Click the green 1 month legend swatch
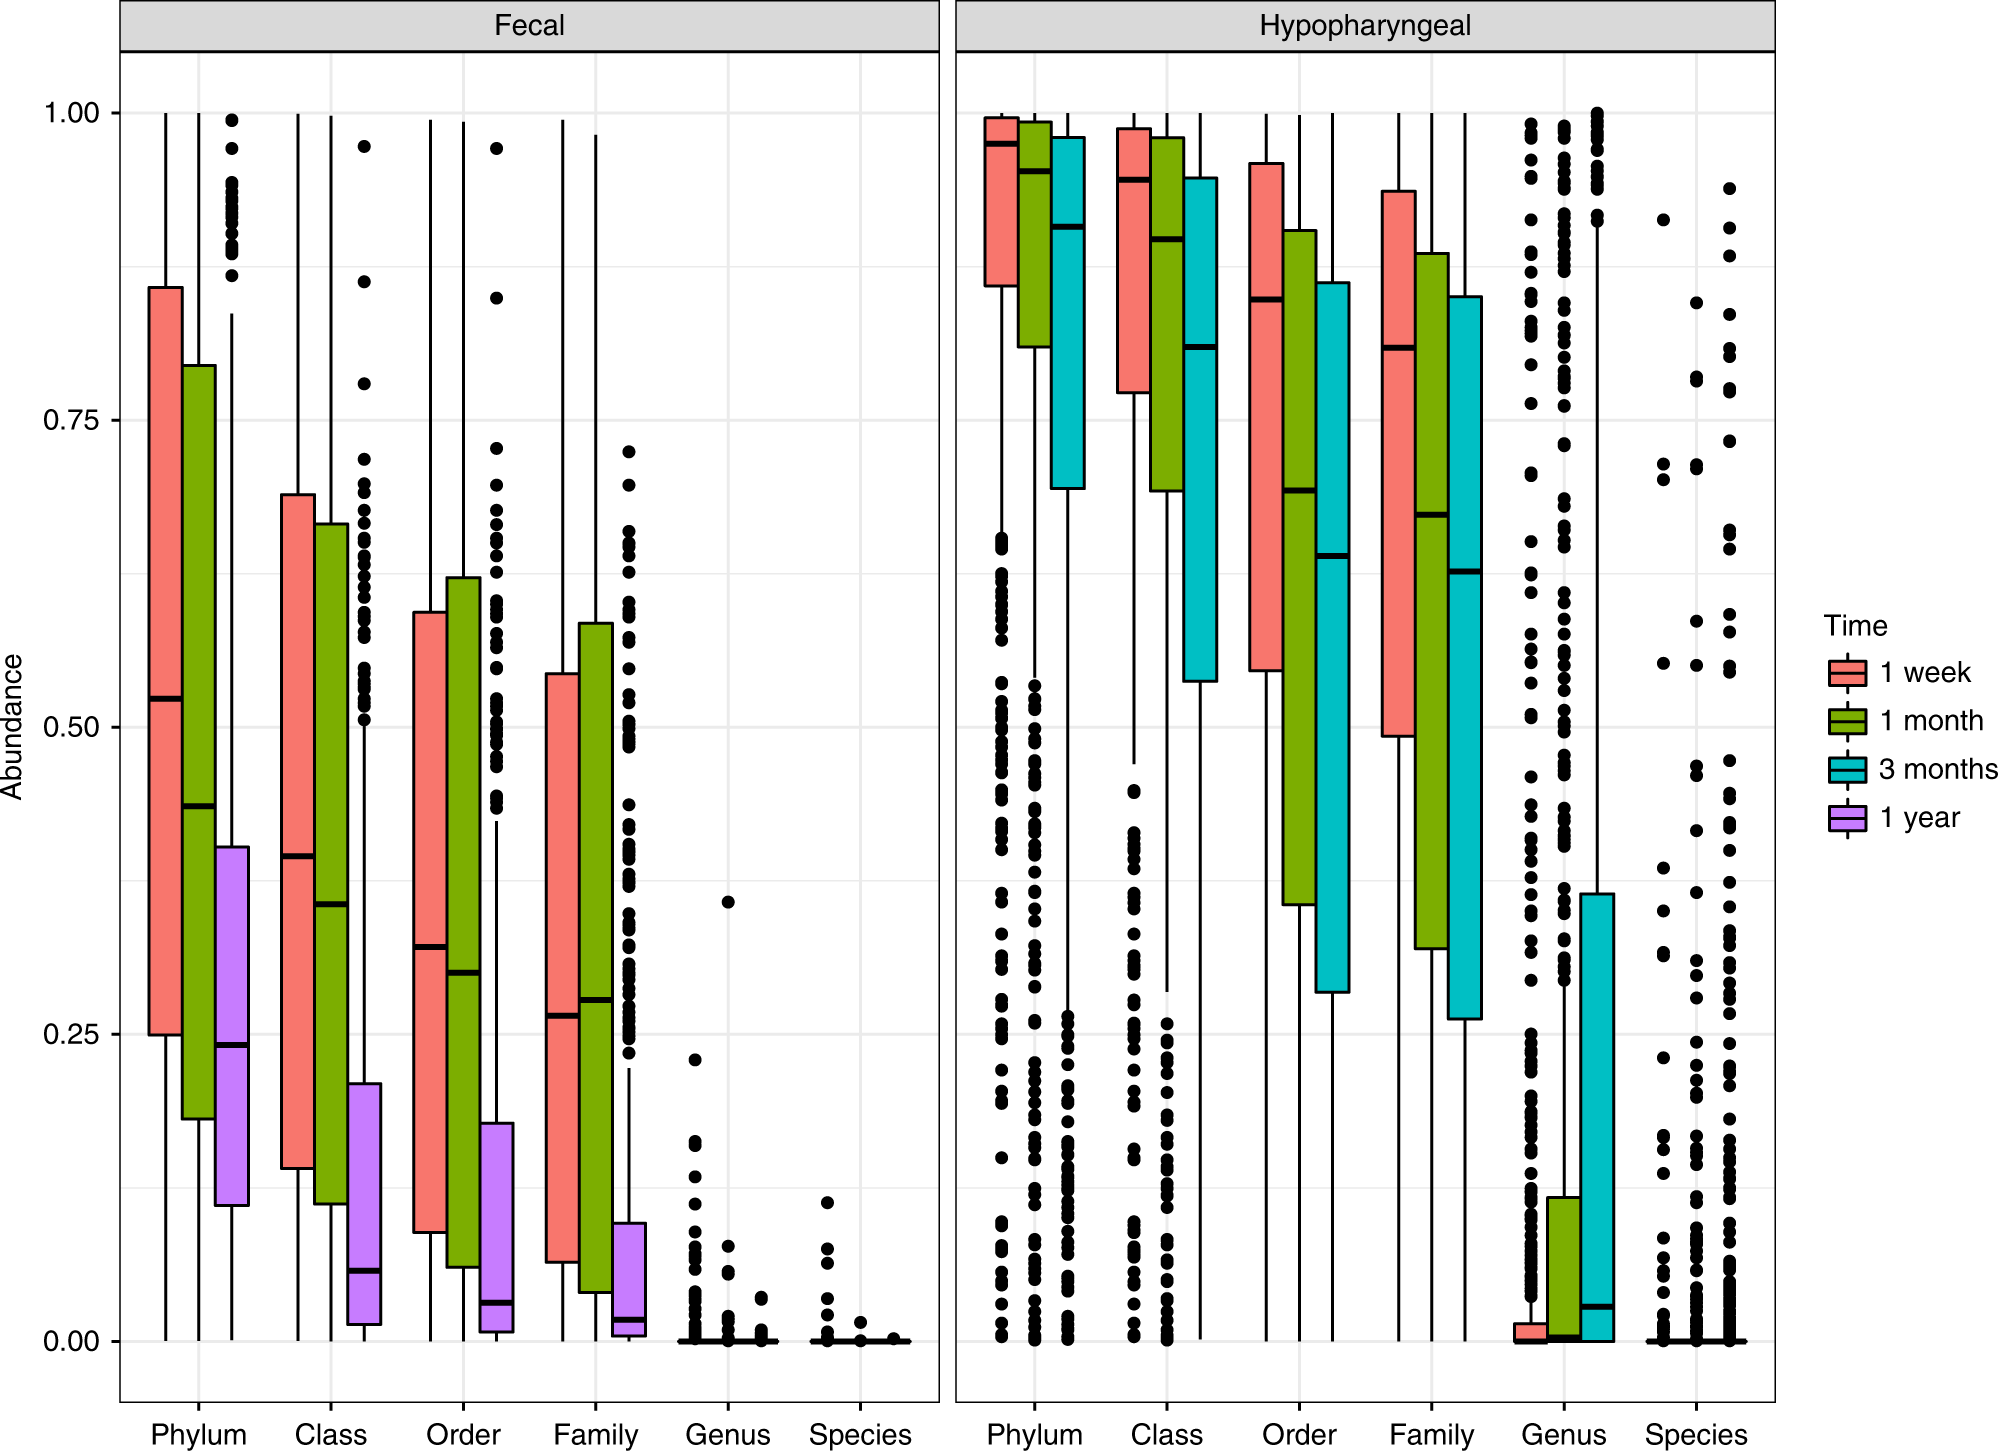This screenshot has width=1998, height=1451. pyautogui.click(x=1846, y=721)
